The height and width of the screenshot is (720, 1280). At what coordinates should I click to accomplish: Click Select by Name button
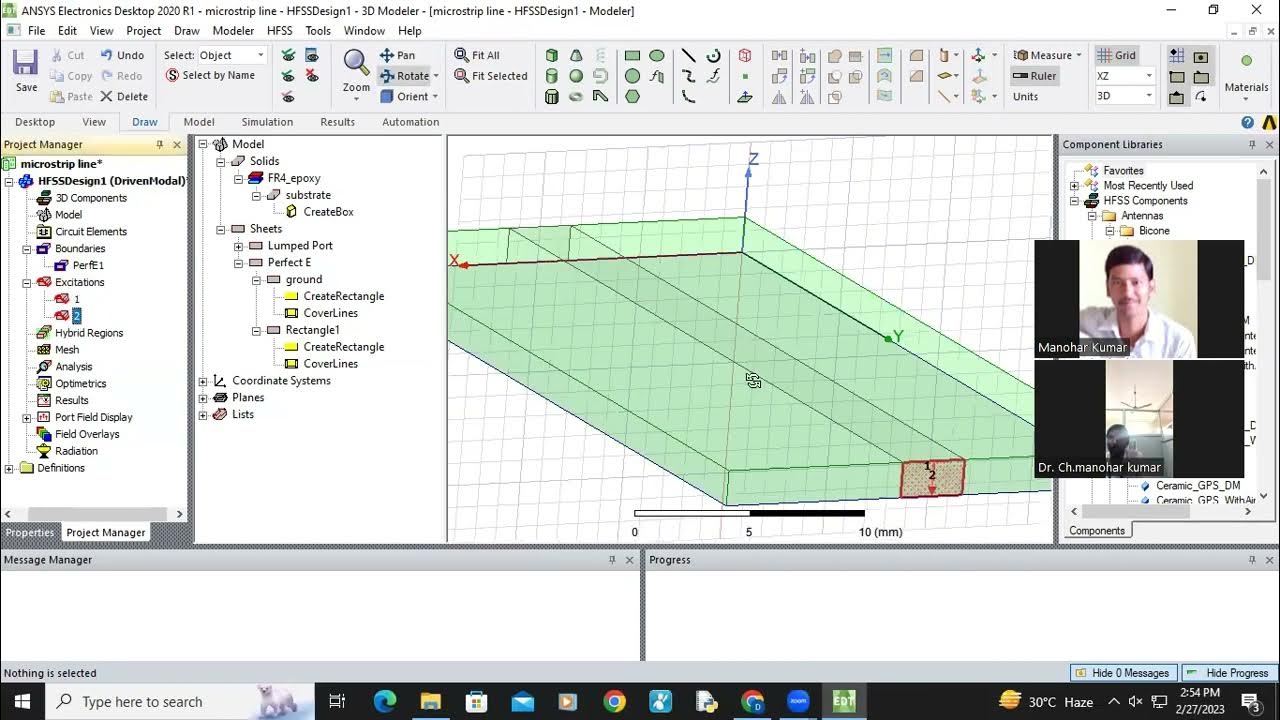[x=210, y=76]
